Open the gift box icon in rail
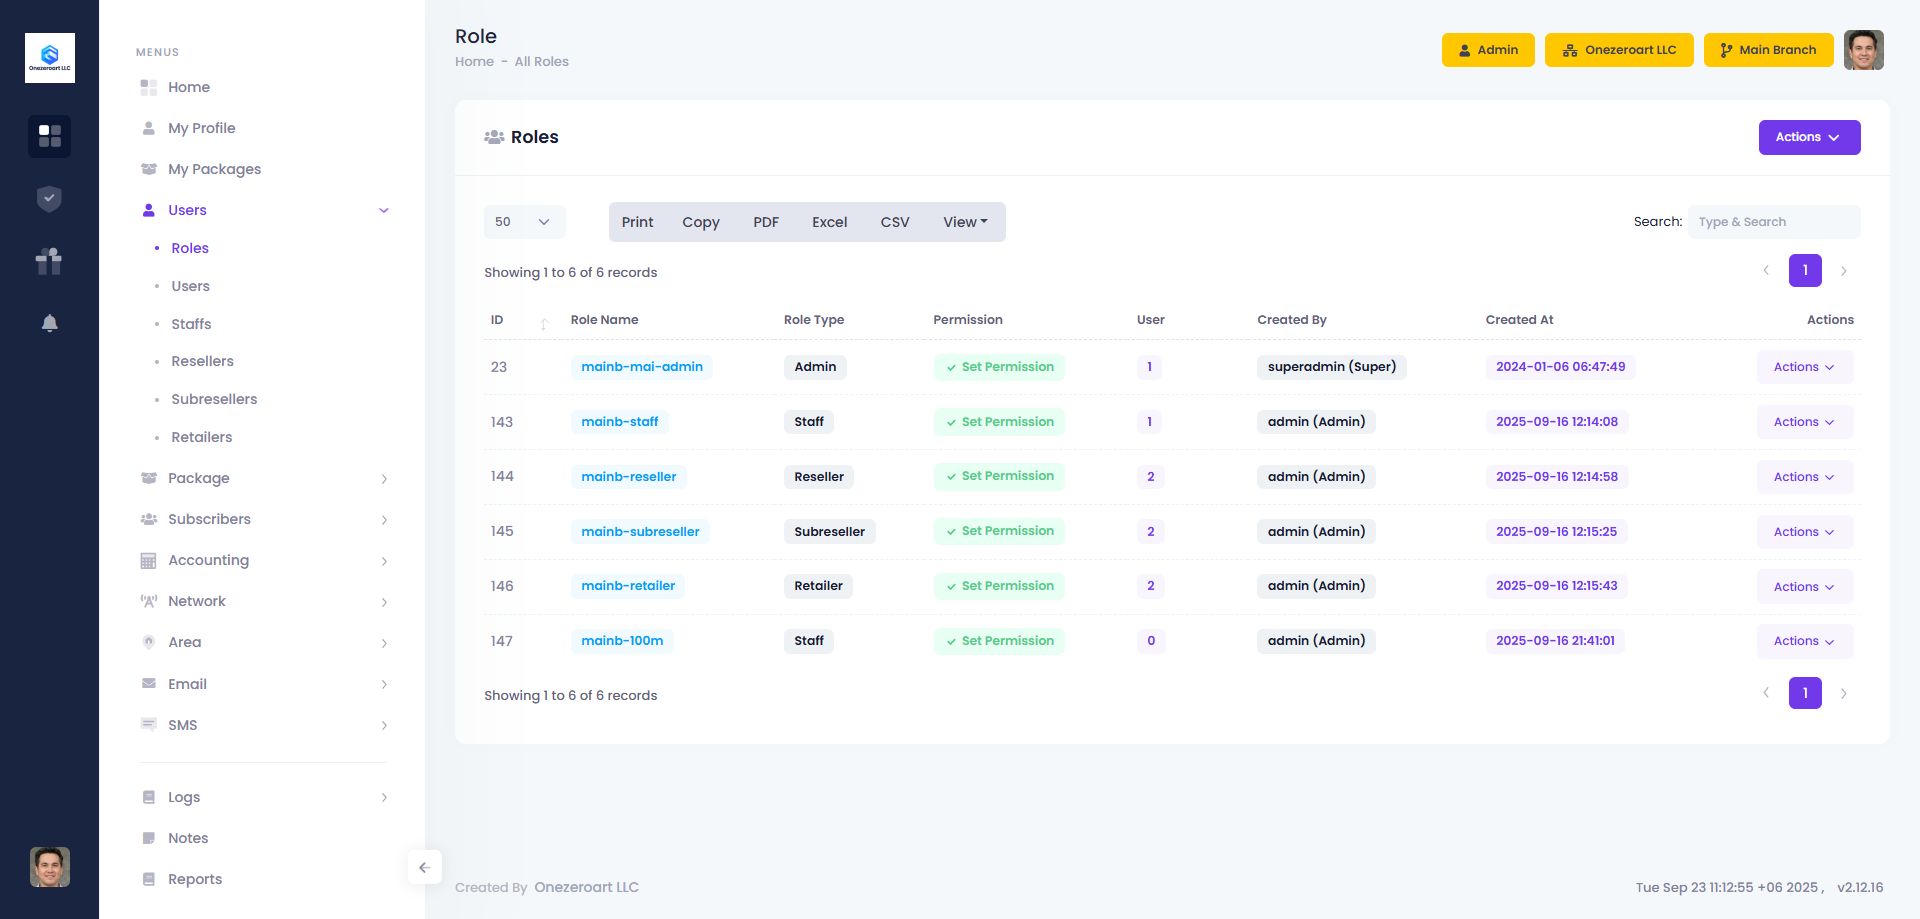Screen dimensions: 1920x919 49,261
